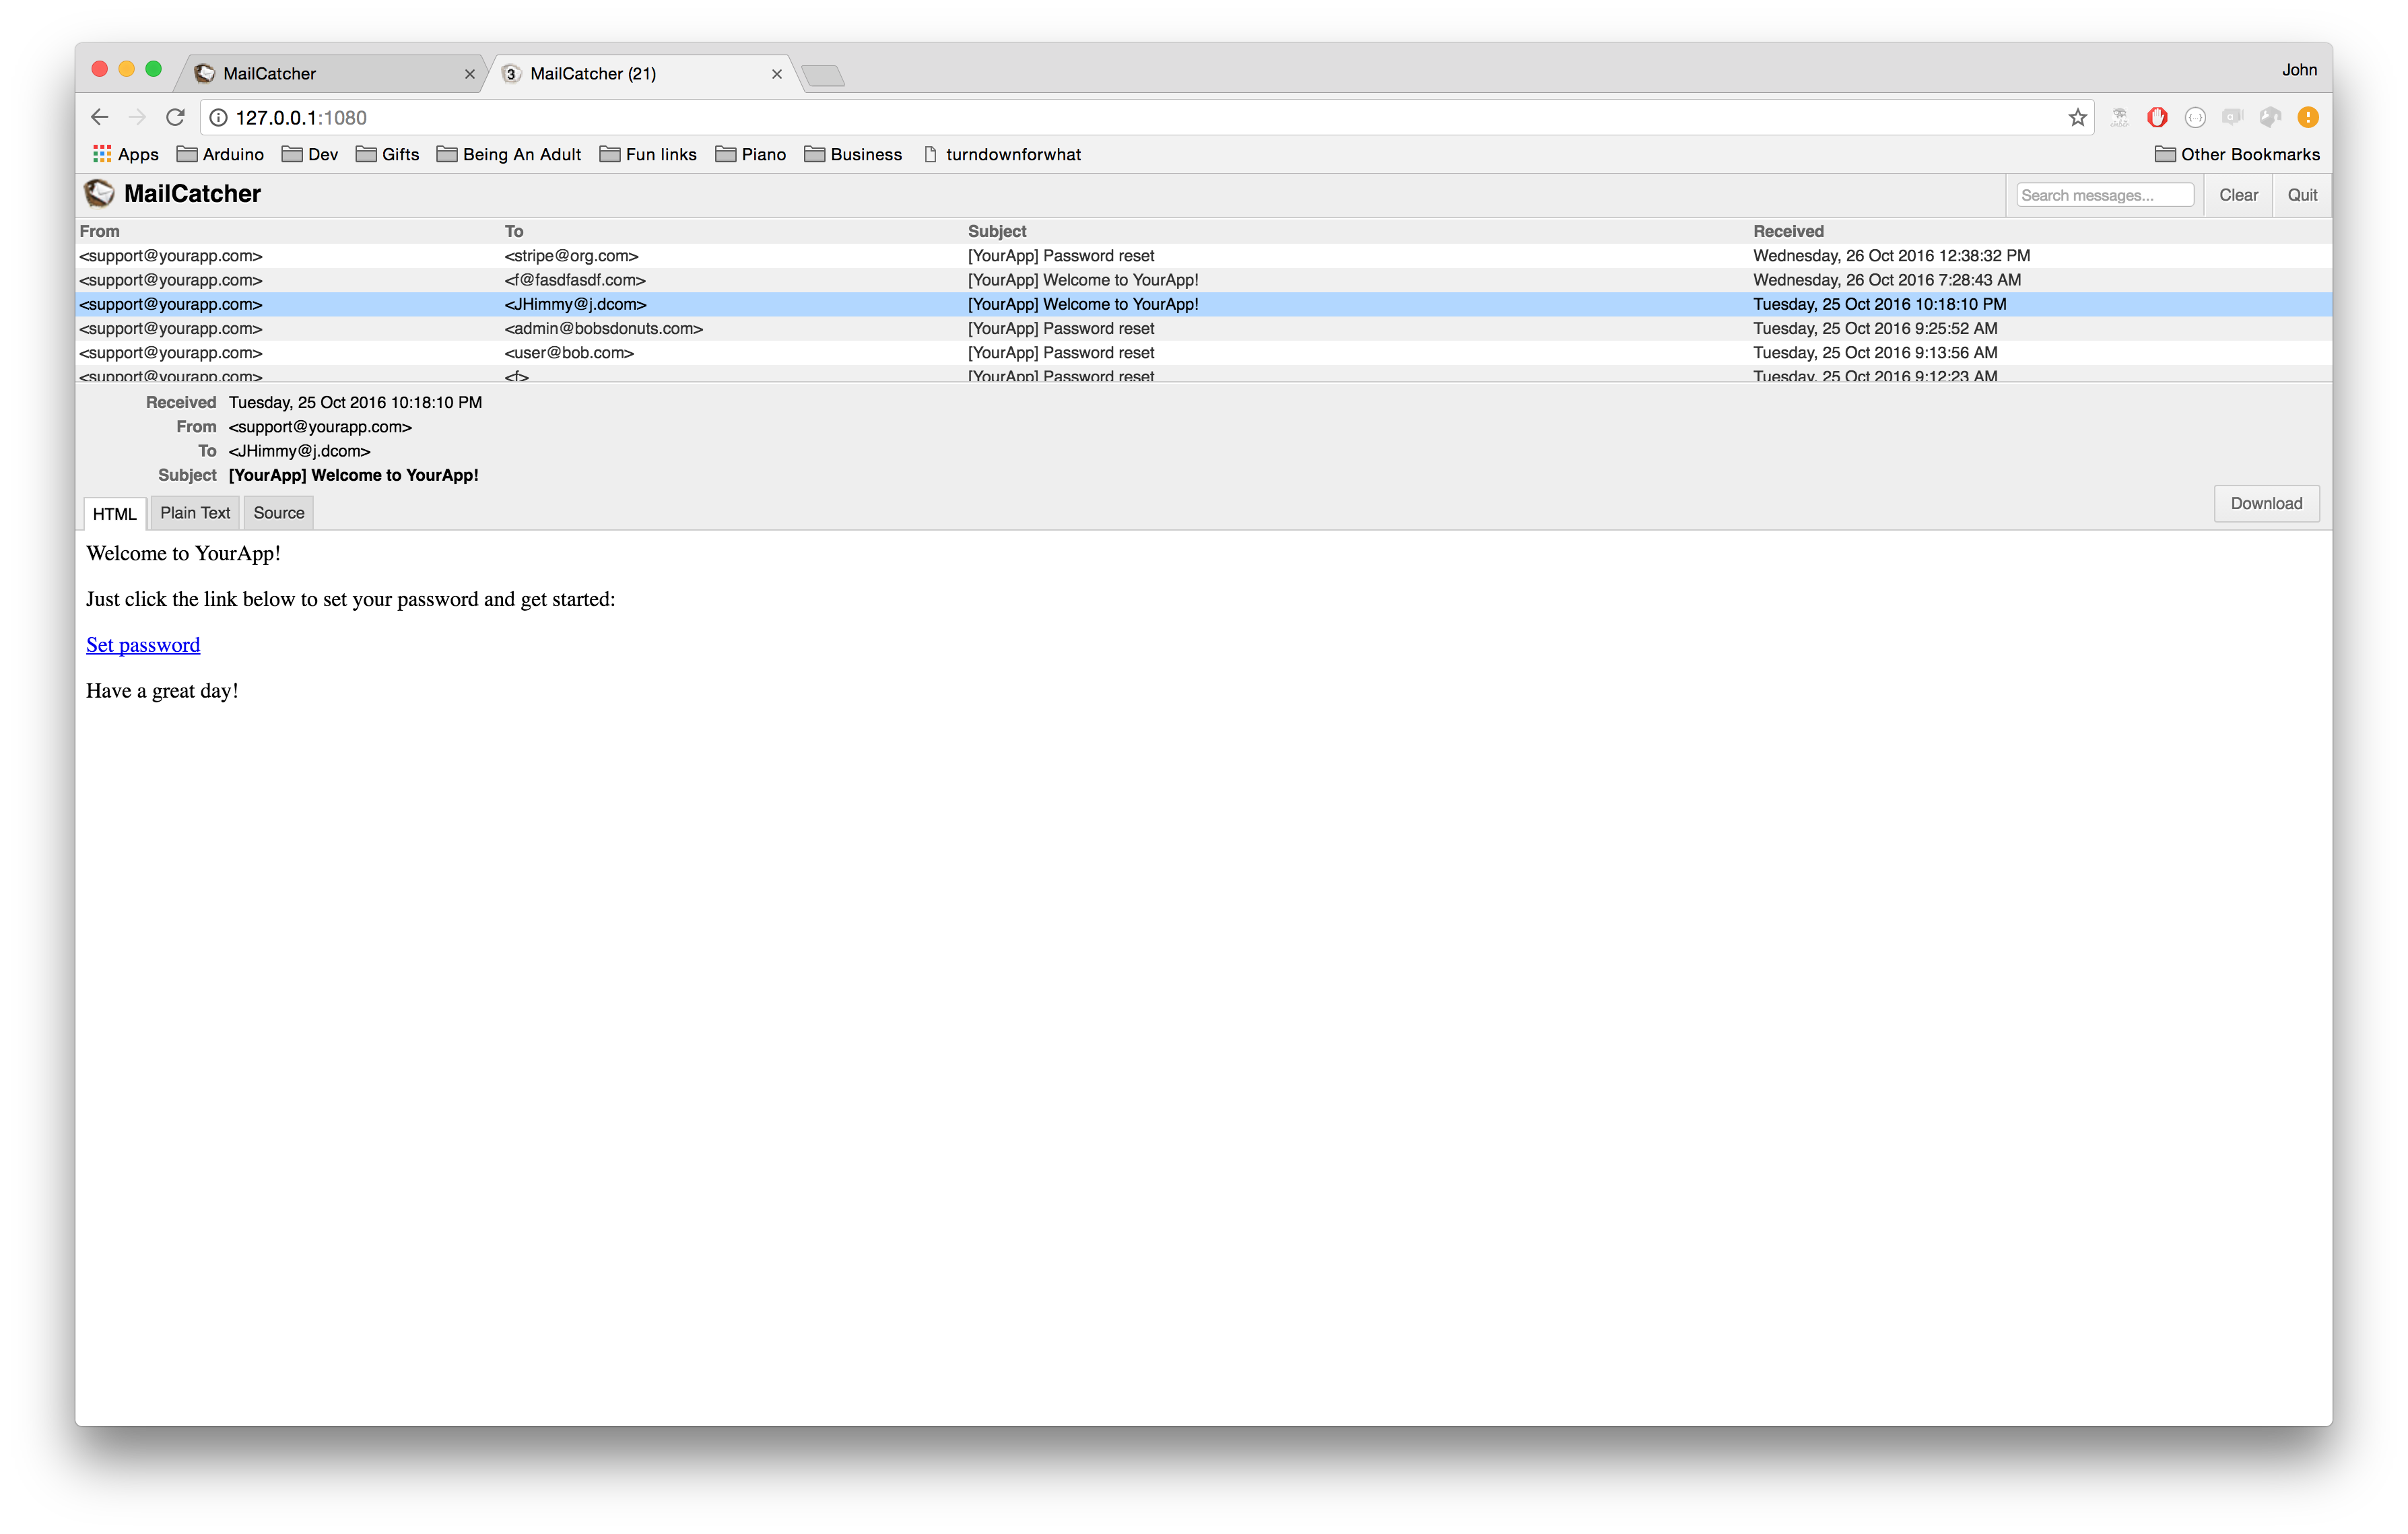2408x1534 pixels.
Task: Click the red shield extension icon
Action: click(2157, 117)
